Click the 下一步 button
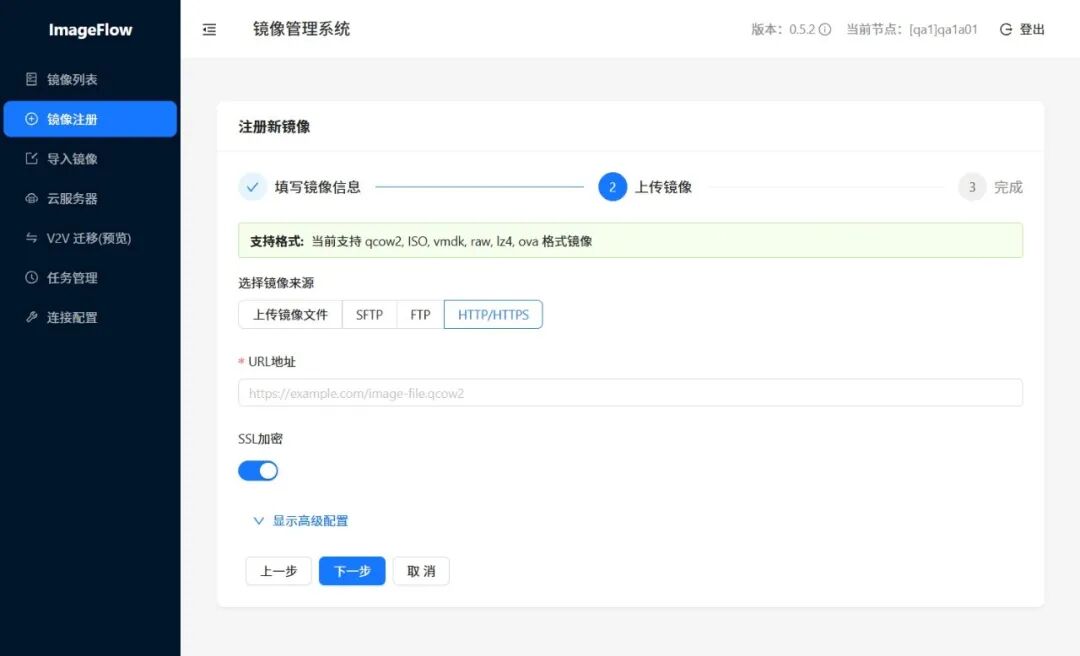Image resolution: width=1080 pixels, height=656 pixels. click(352, 571)
